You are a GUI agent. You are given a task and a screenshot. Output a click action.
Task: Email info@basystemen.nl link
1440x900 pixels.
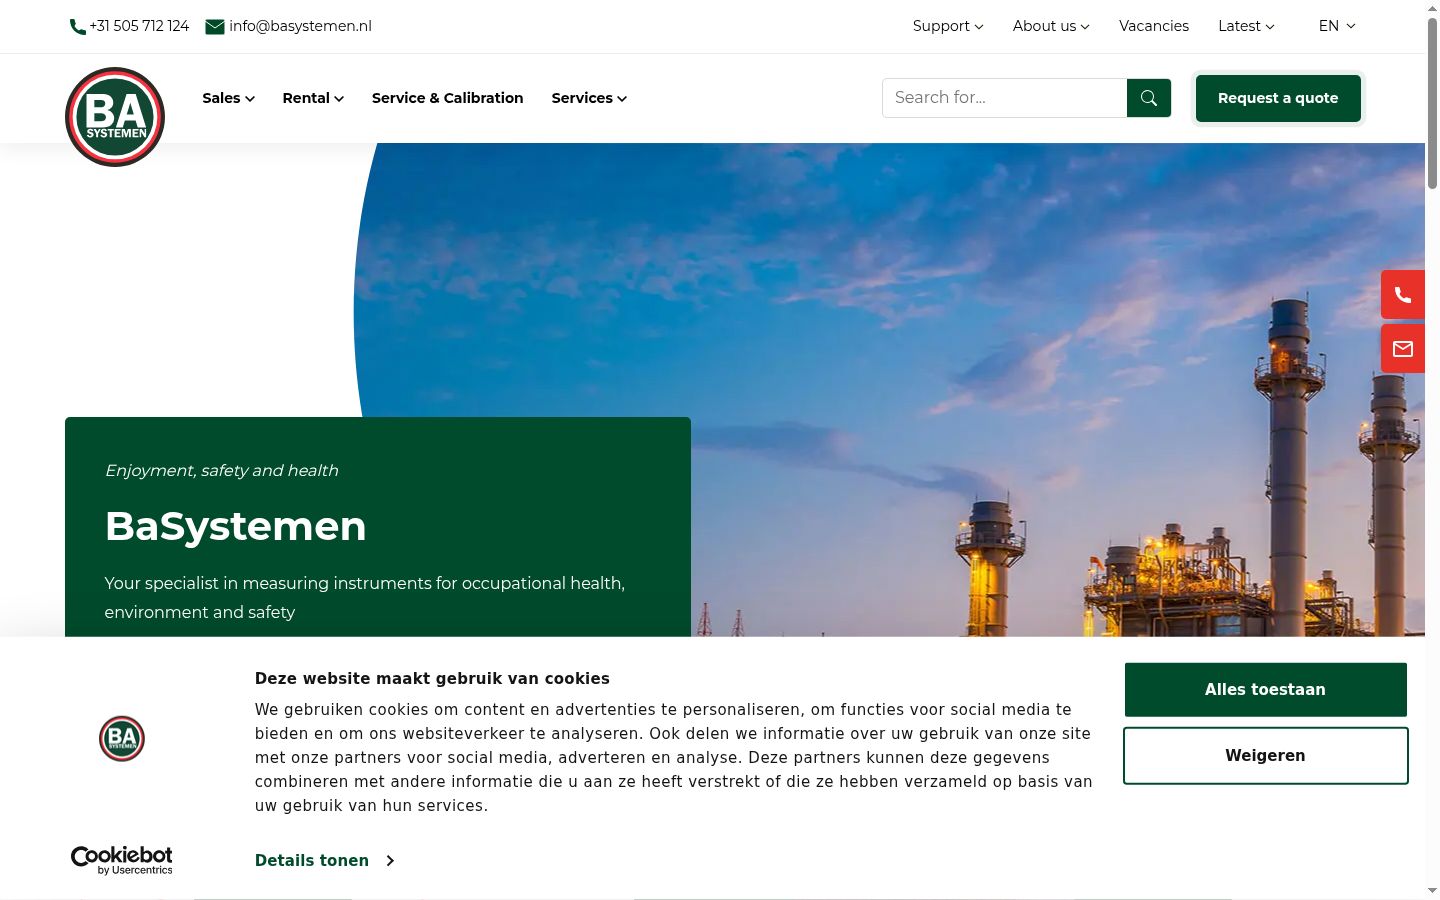click(300, 26)
